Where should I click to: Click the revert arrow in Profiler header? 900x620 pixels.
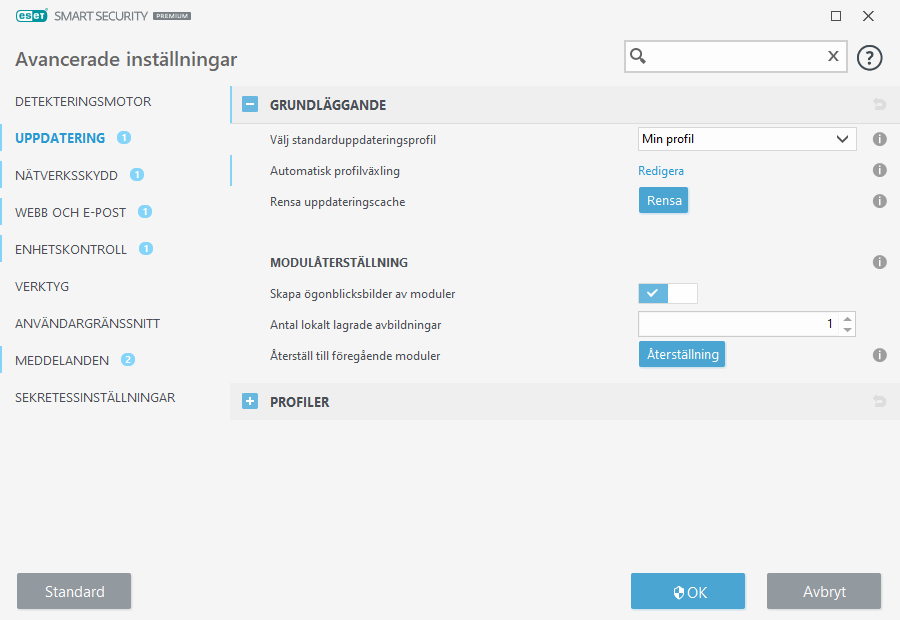[x=880, y=402]
